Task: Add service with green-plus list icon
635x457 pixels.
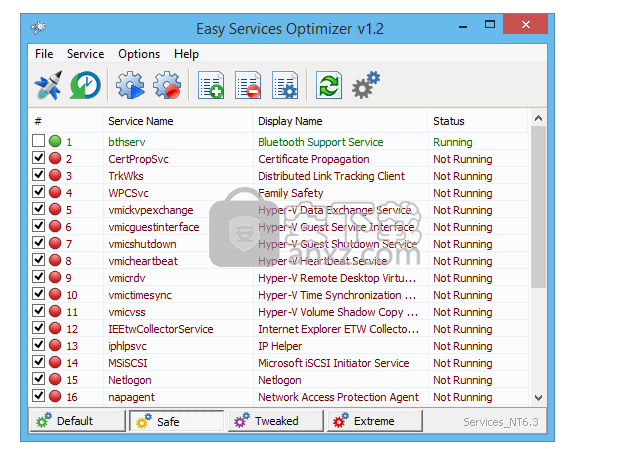Action: click(211, 86)
